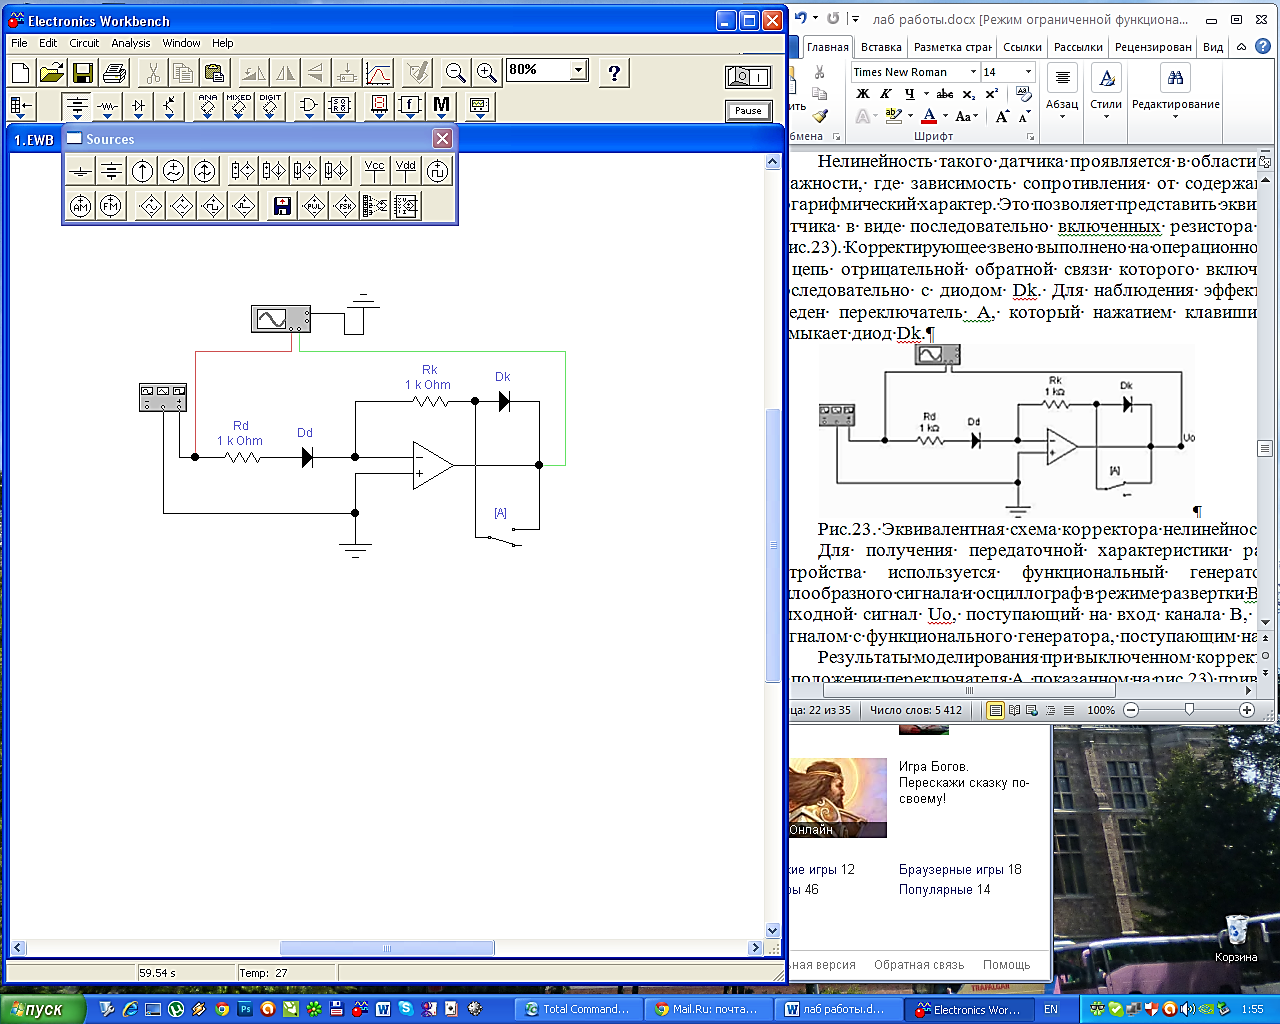Click the Игра Богов game thumbnail
Screen dimensions: 1280x1024
click(838, 797)
